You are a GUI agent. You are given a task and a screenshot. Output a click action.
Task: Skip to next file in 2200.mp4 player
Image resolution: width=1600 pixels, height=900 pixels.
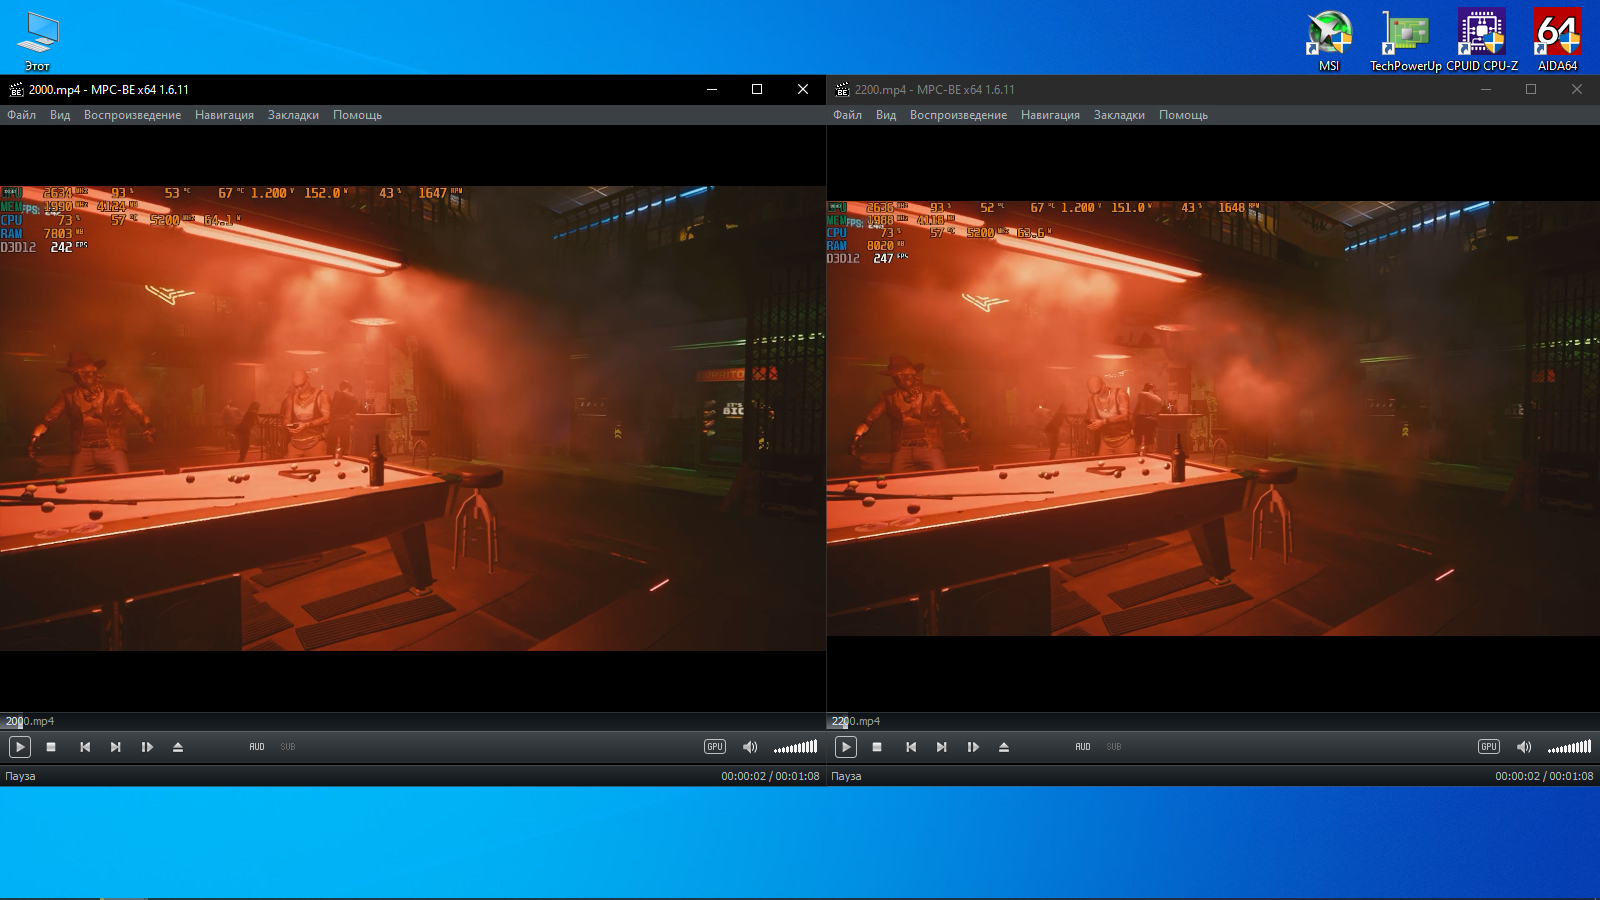click(942, 747)
